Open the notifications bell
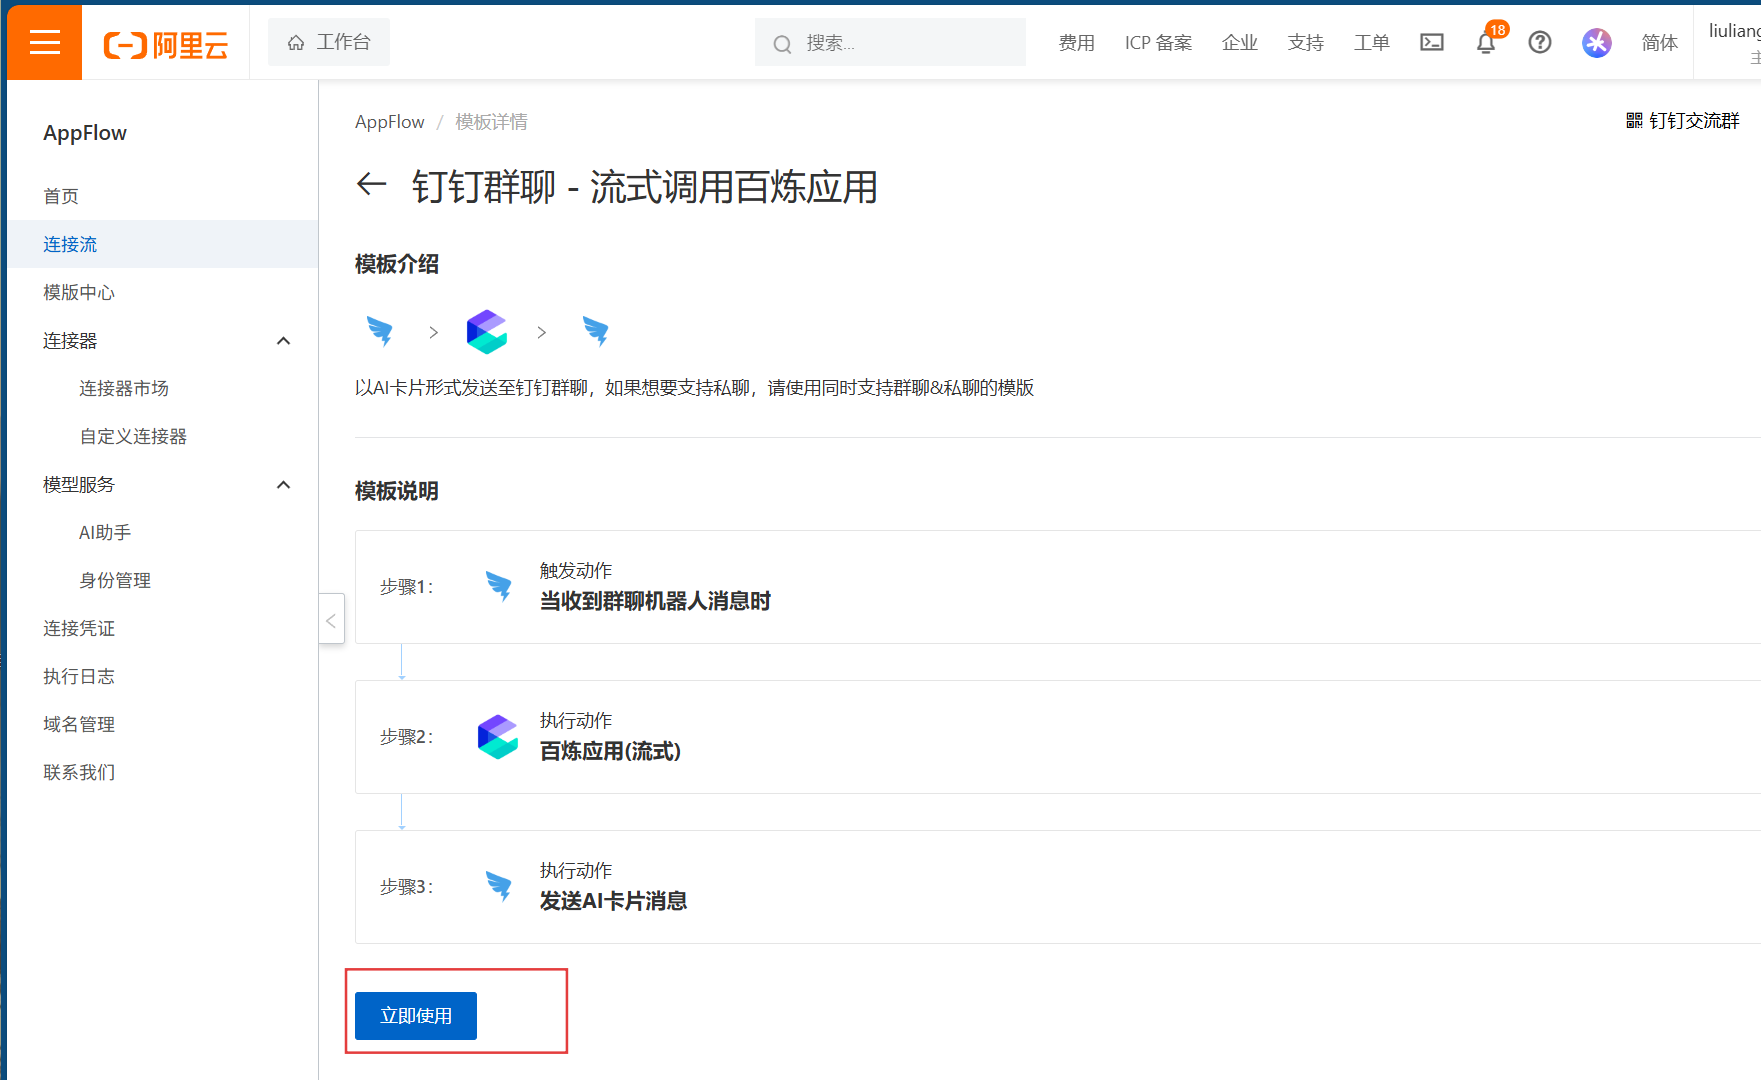 (1486, 42)
